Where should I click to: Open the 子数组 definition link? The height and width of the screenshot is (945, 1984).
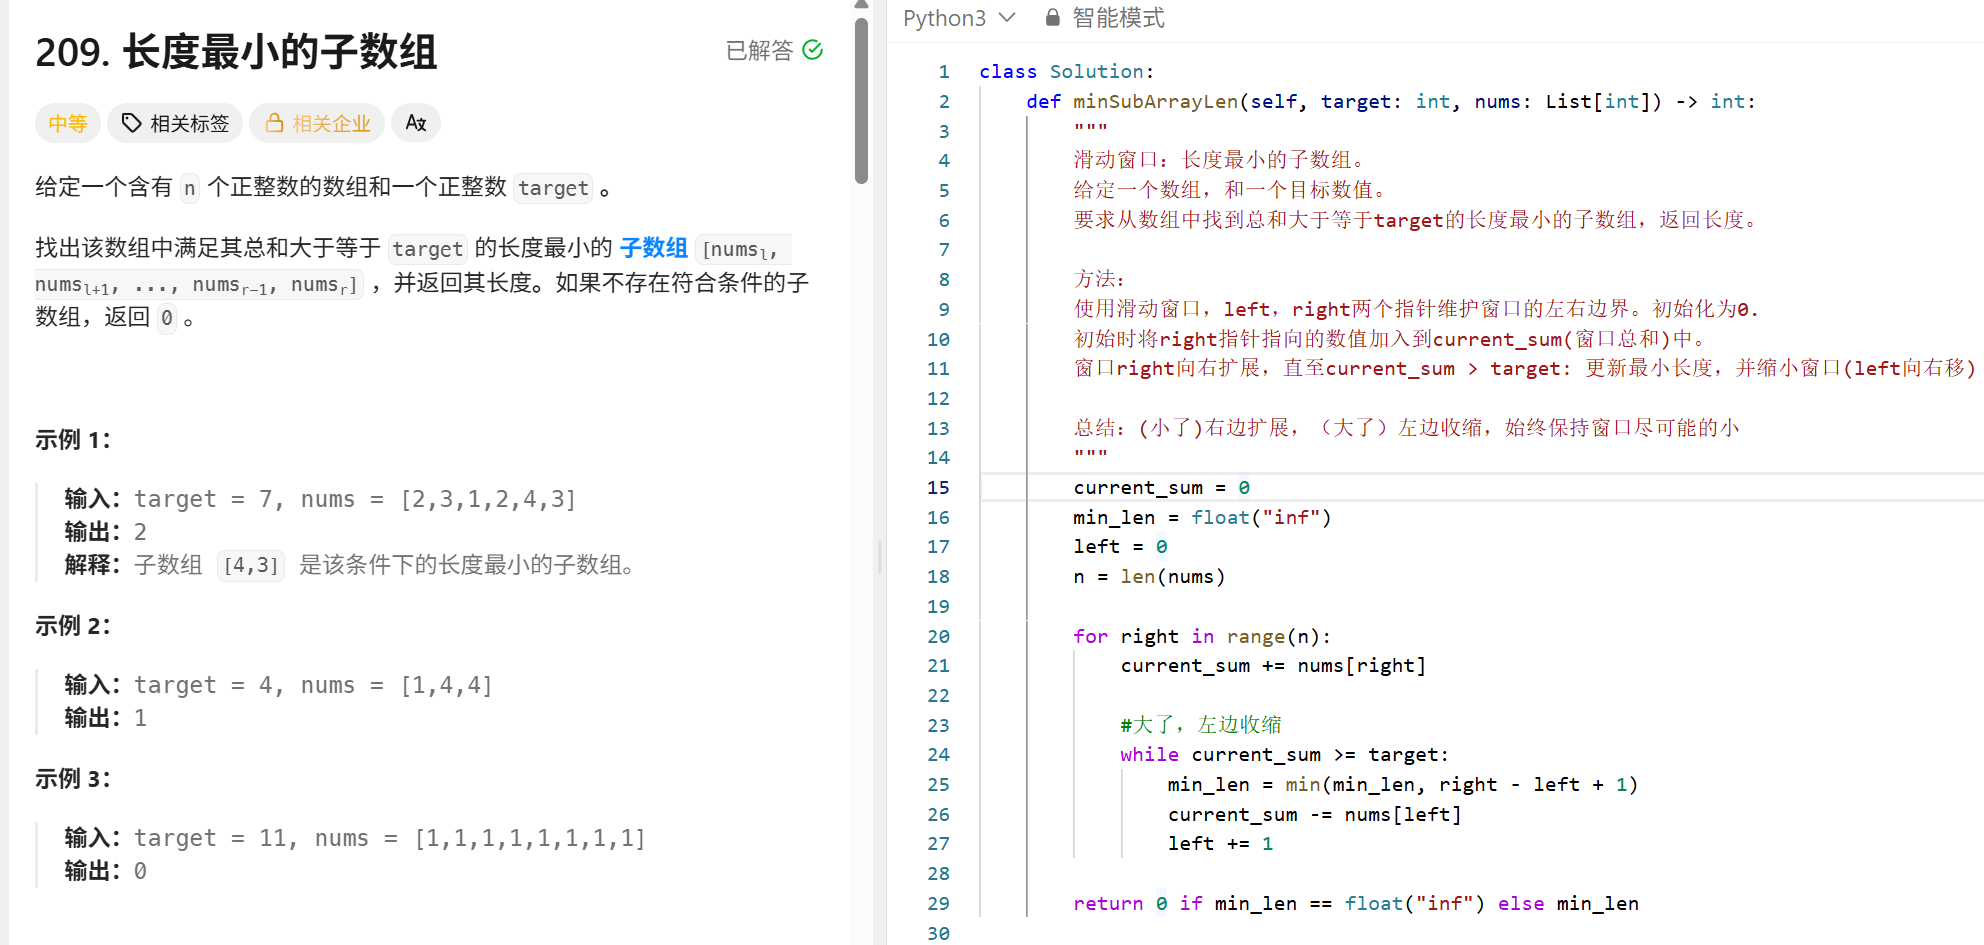[x=654, y=248]
